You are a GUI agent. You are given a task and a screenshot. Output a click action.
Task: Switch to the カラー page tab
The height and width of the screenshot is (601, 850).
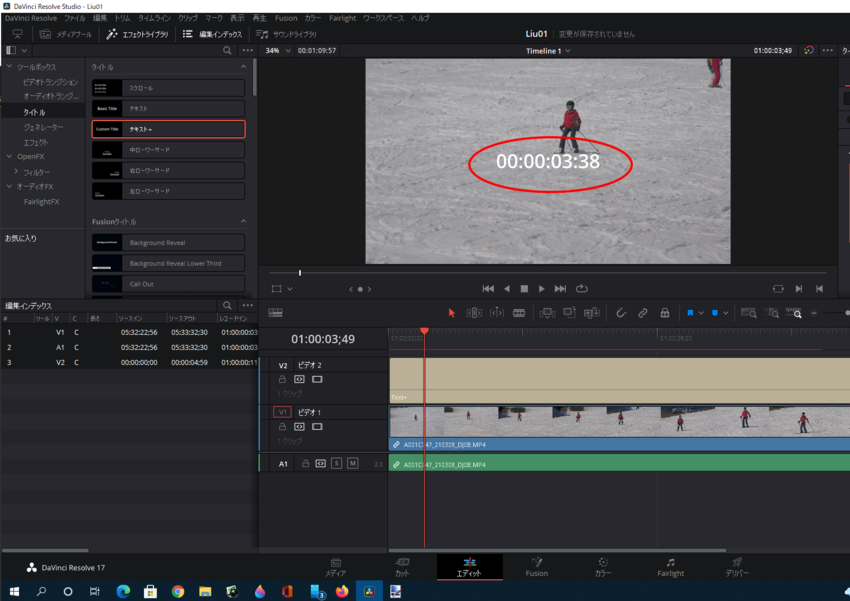603,567
